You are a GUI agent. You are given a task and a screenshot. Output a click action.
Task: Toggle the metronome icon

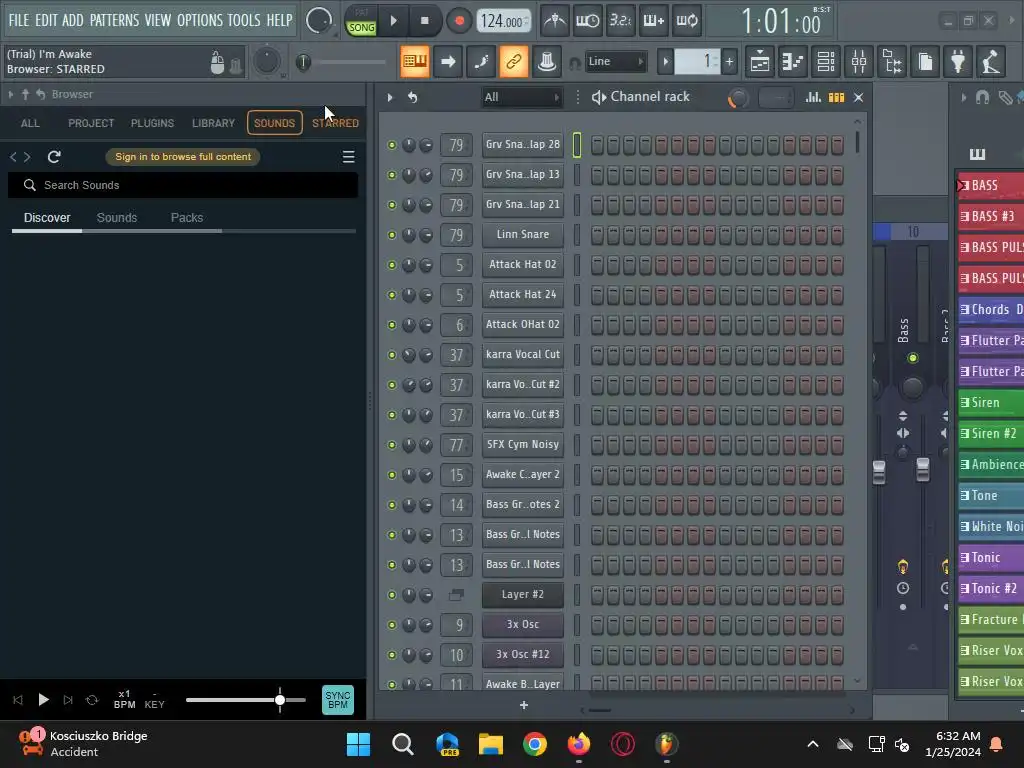pyautogui.click(x=555, y=21)
